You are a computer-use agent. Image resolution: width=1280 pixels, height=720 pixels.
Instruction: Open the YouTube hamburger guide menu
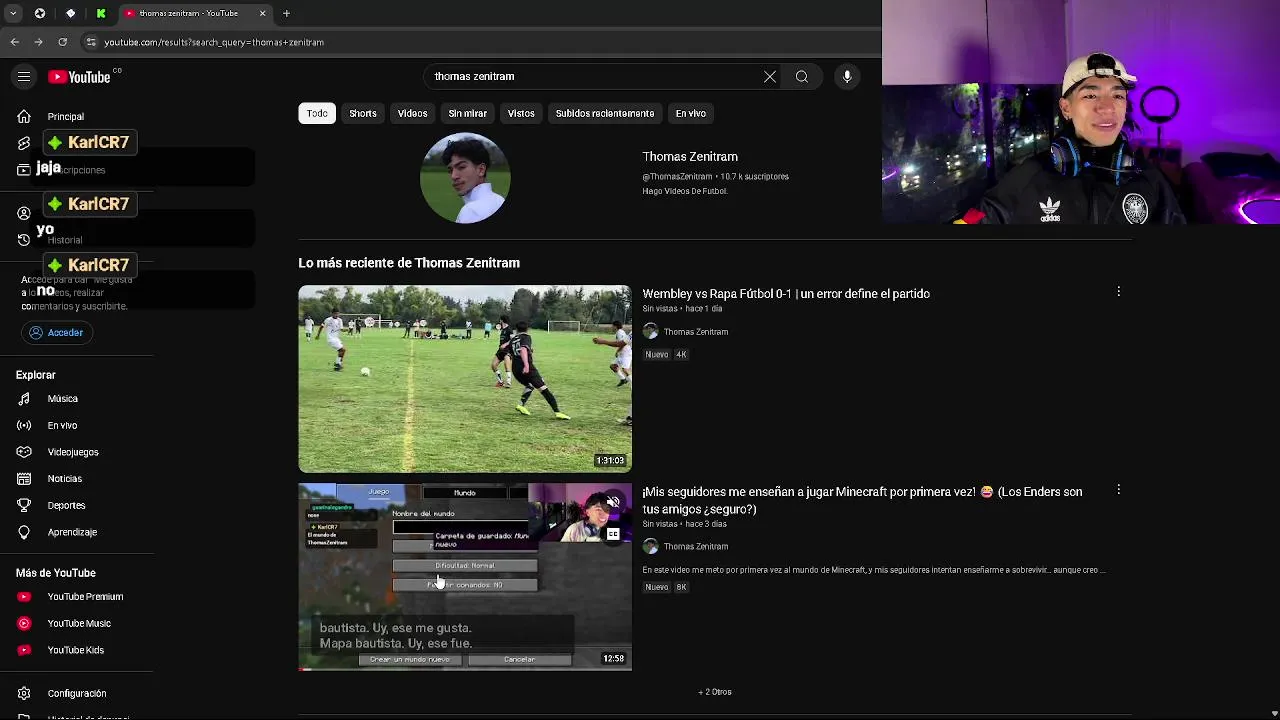tap(24, 77)
